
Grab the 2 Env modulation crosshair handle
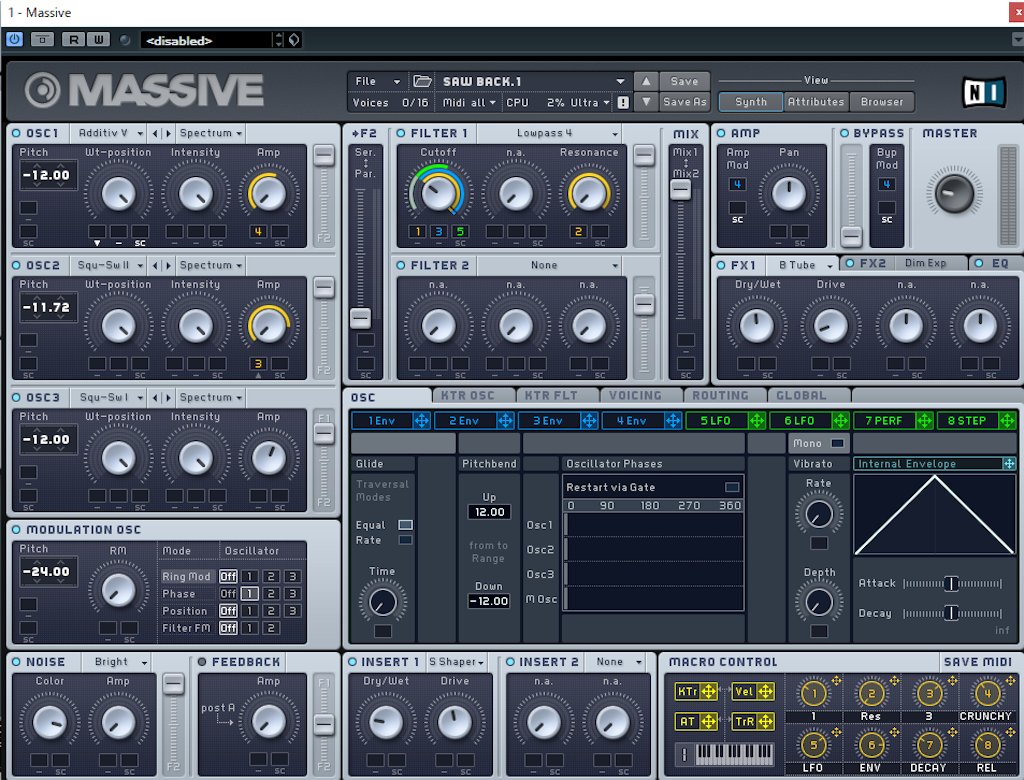[505, 421]
